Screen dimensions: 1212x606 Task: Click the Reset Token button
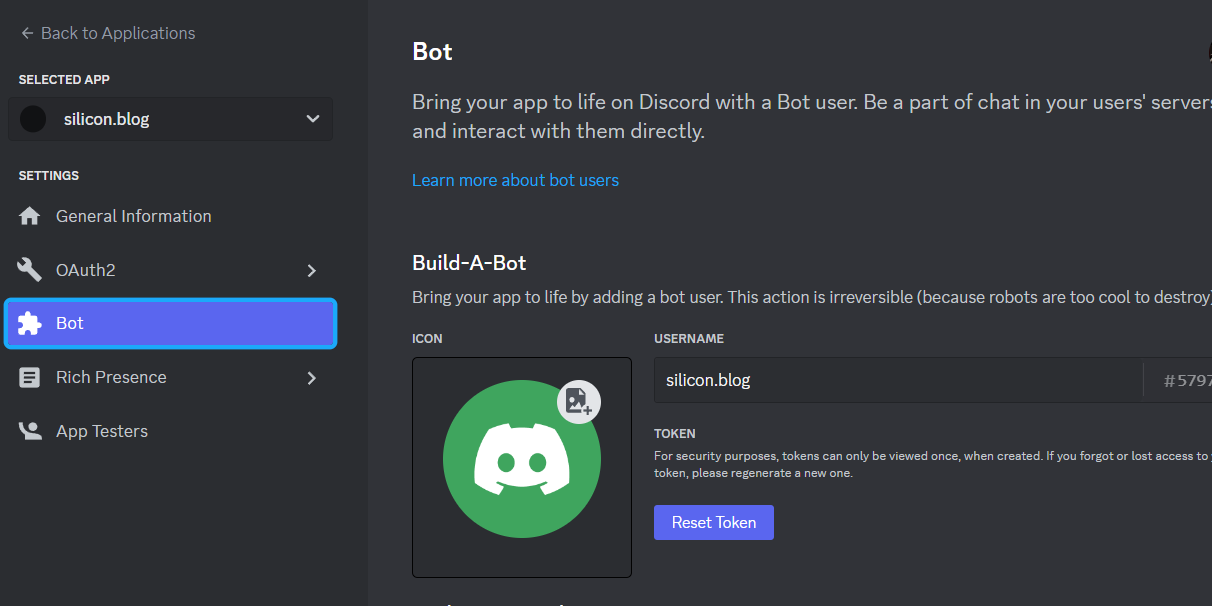[714, 522]
